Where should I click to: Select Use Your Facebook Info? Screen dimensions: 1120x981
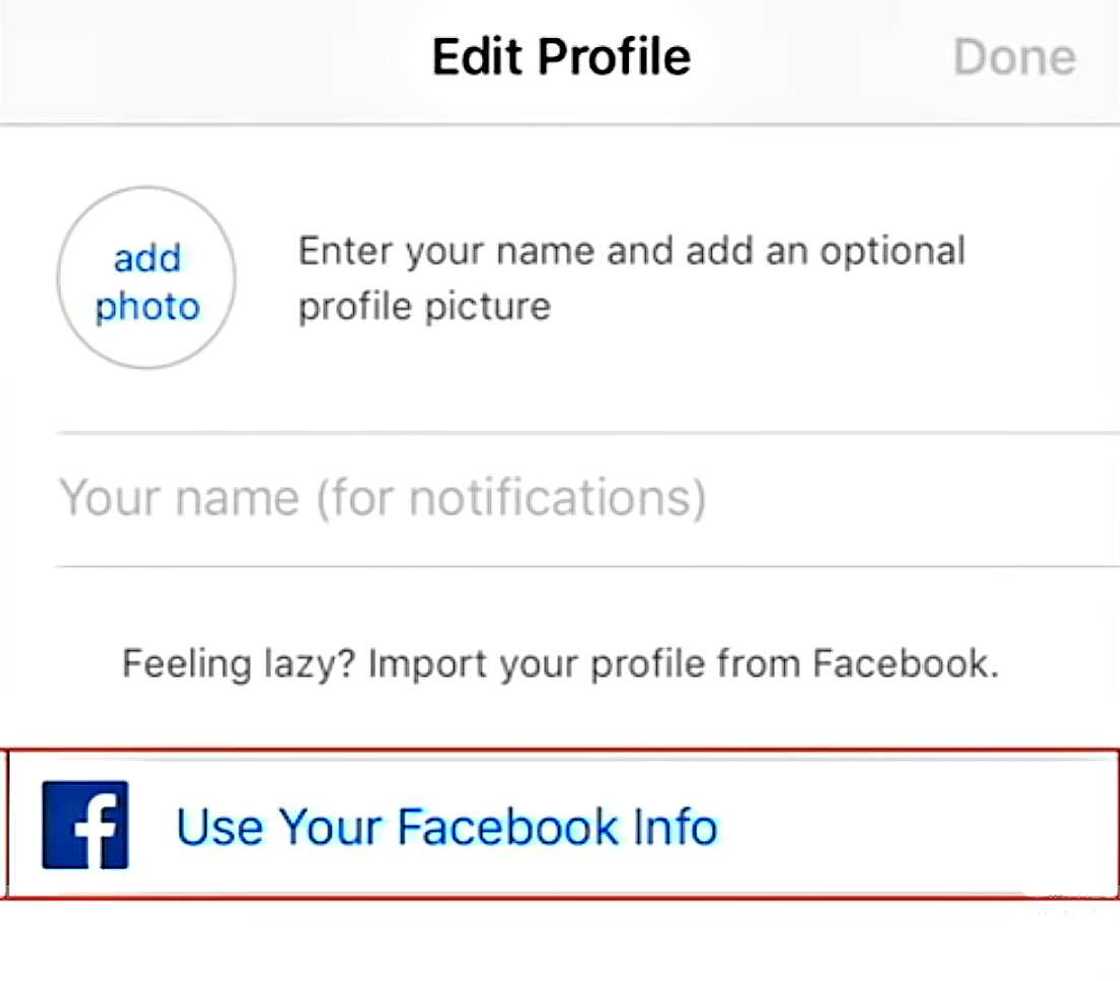tap(446, 826)
